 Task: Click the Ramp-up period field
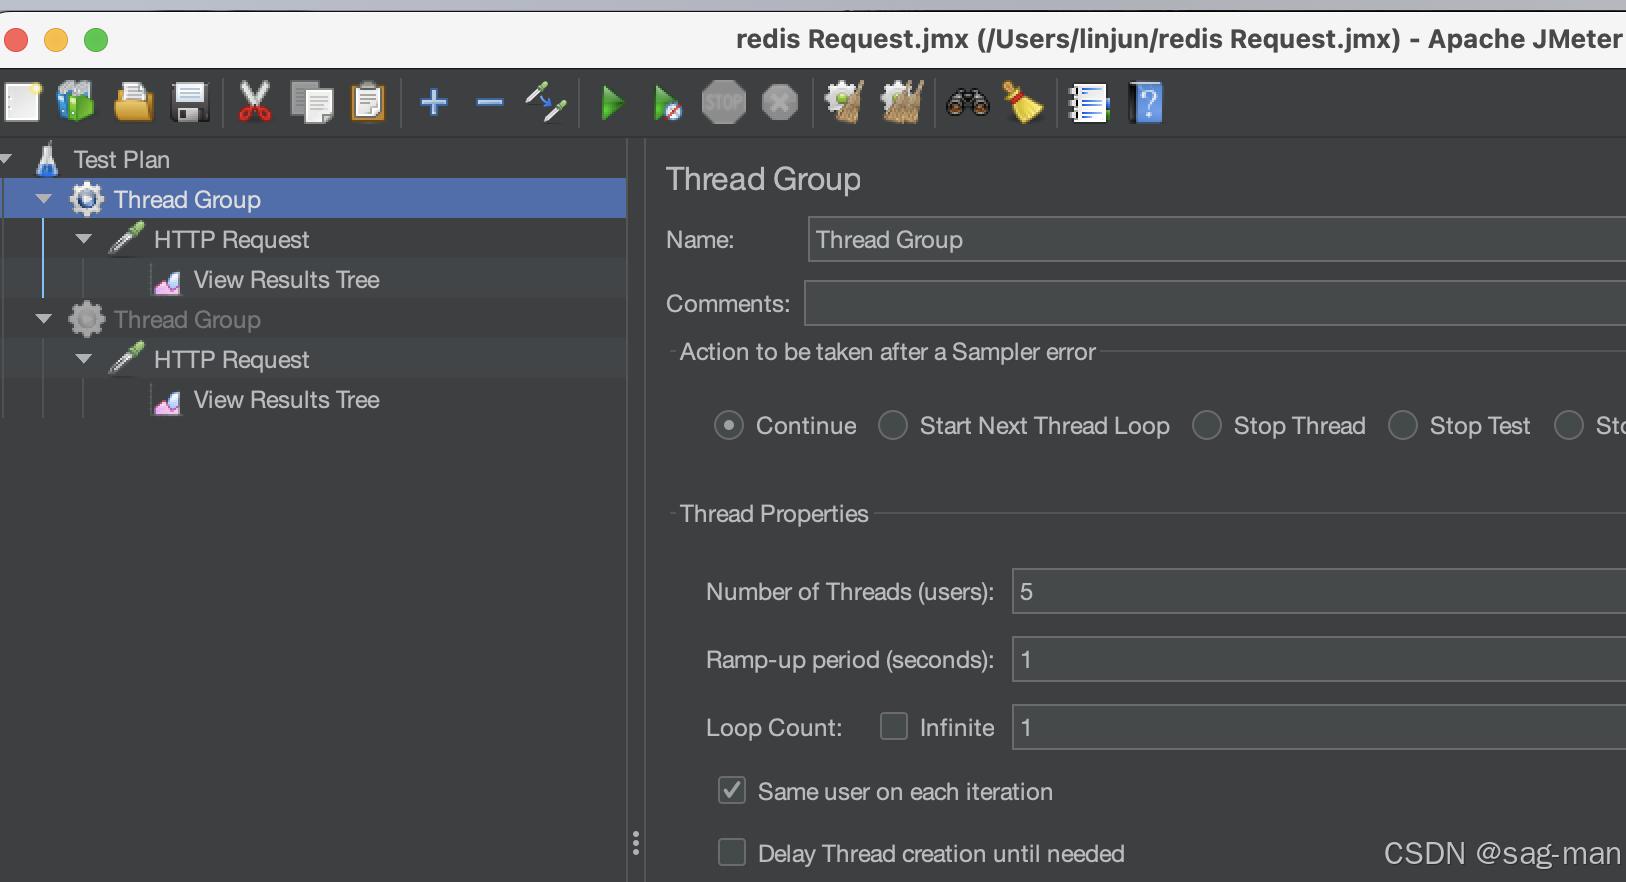[x=1319, y=659]
